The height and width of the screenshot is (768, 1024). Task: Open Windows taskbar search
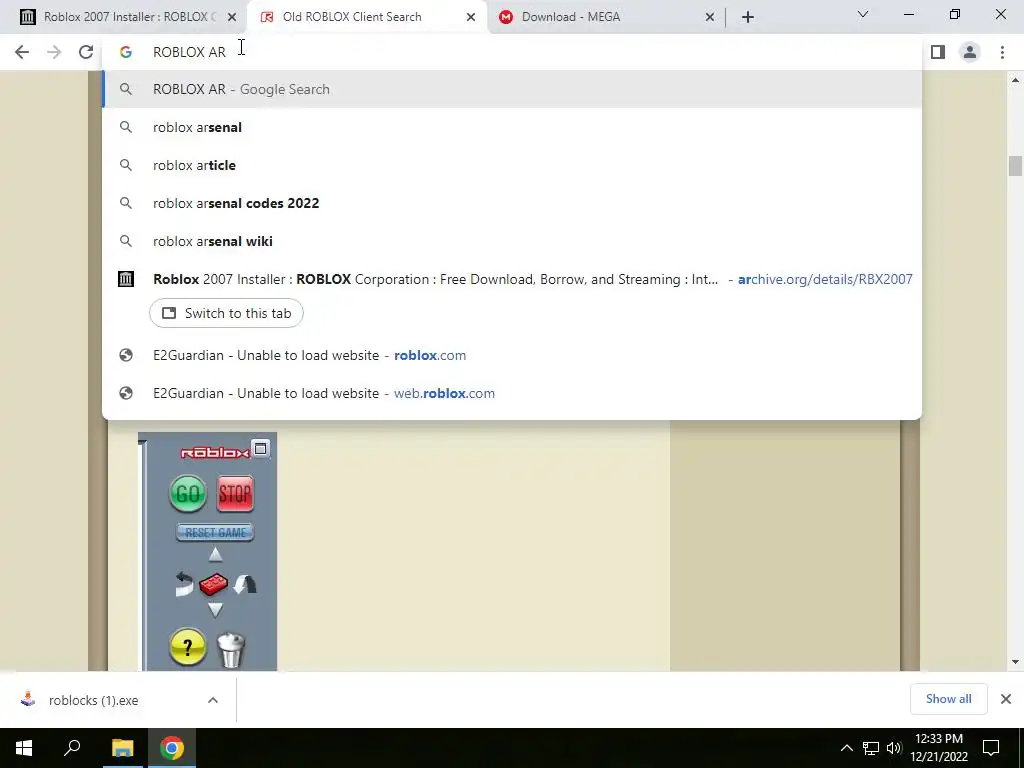click(x=72, y=748)
